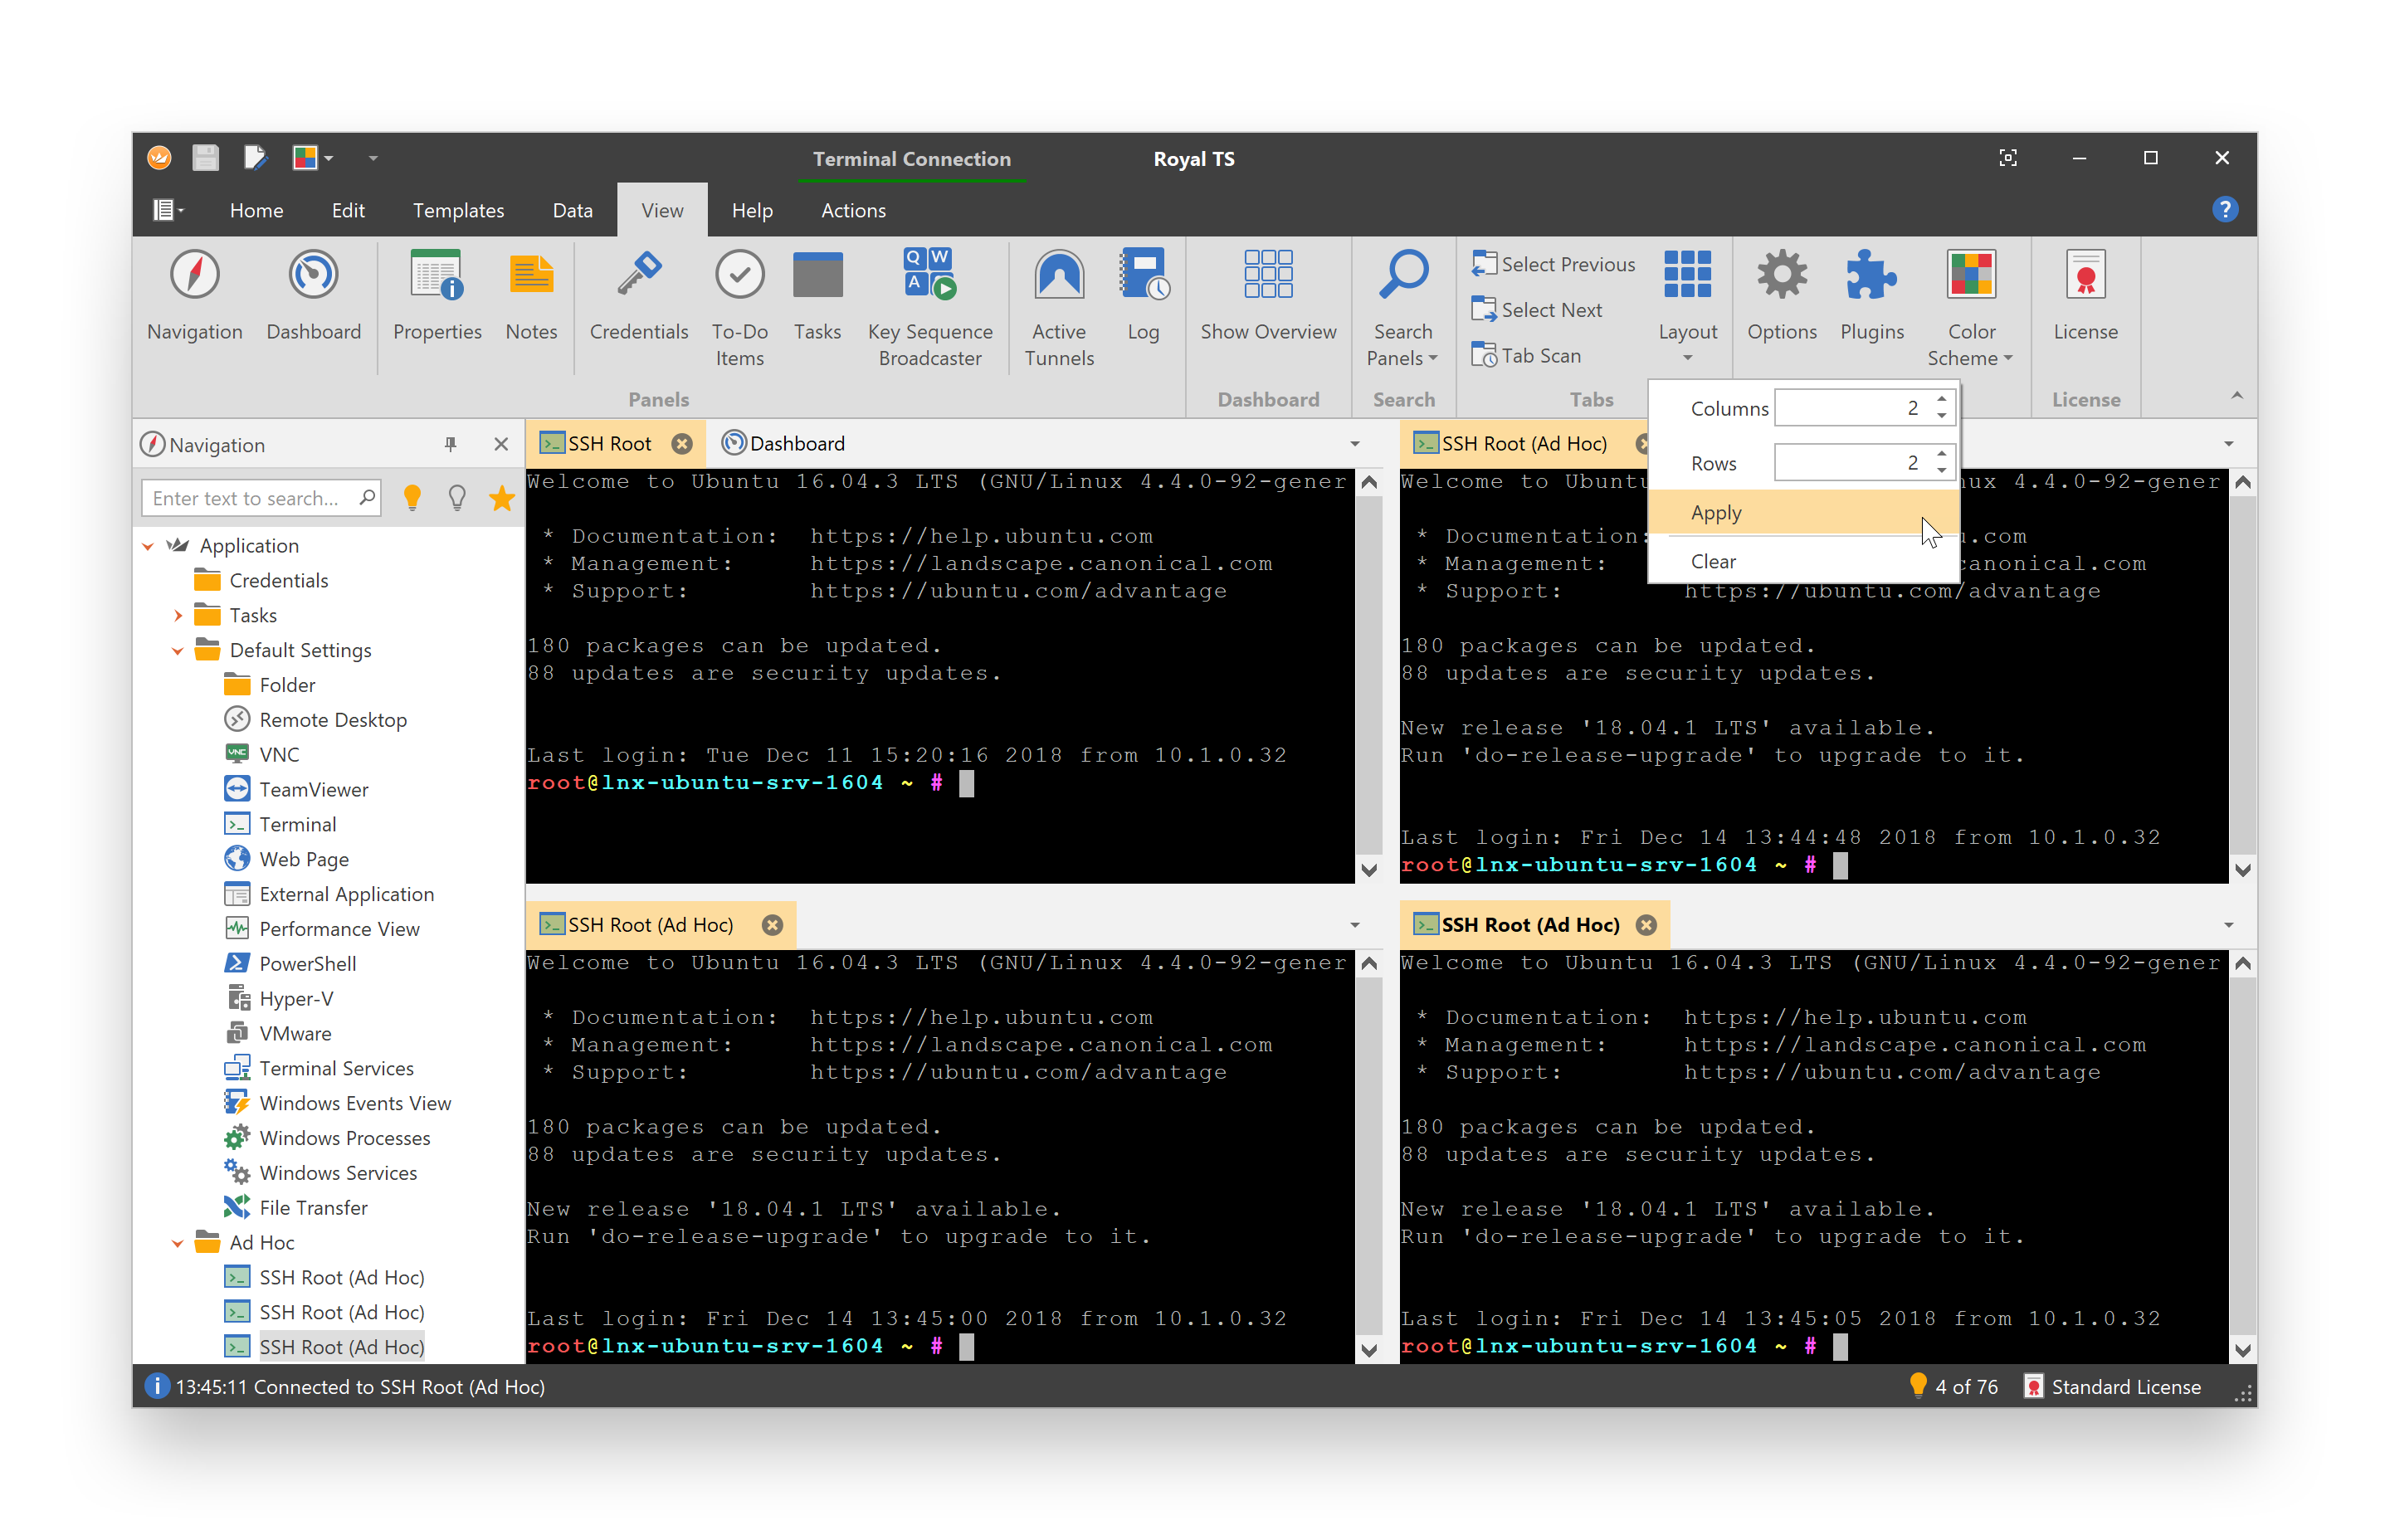
Task: Select Windows Events View item
Action: [x=355, y=1104]
